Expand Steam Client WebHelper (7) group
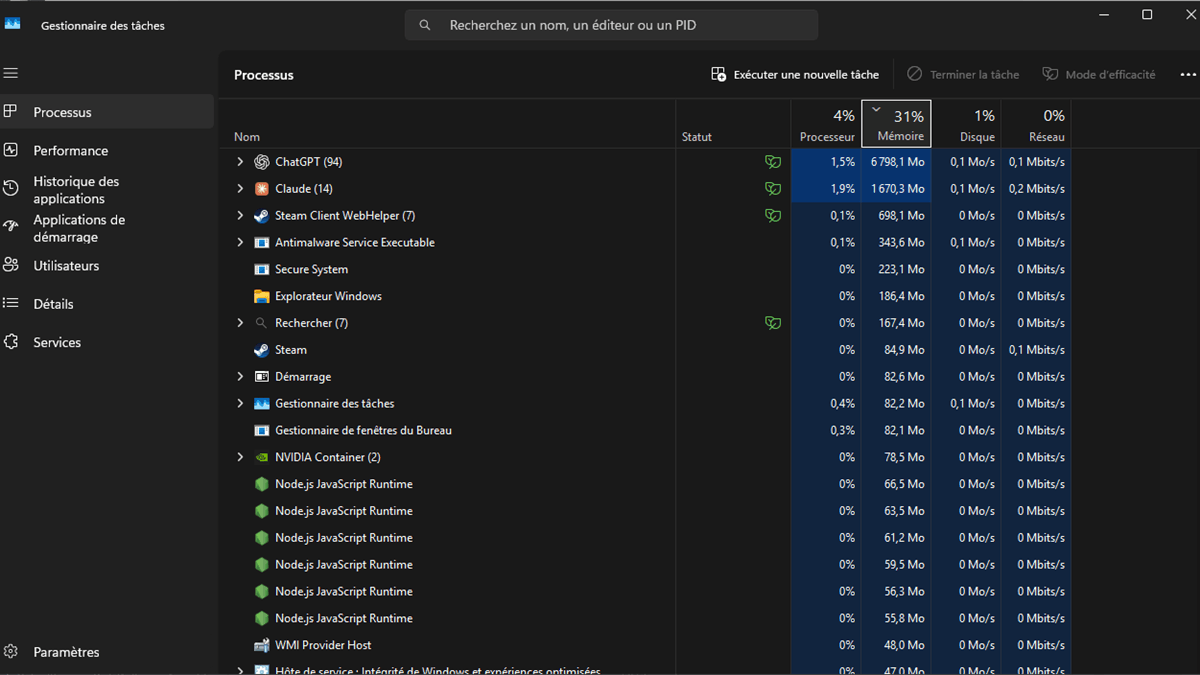Viewport: 1200px width, 675px height. click(x=240, y=216)
